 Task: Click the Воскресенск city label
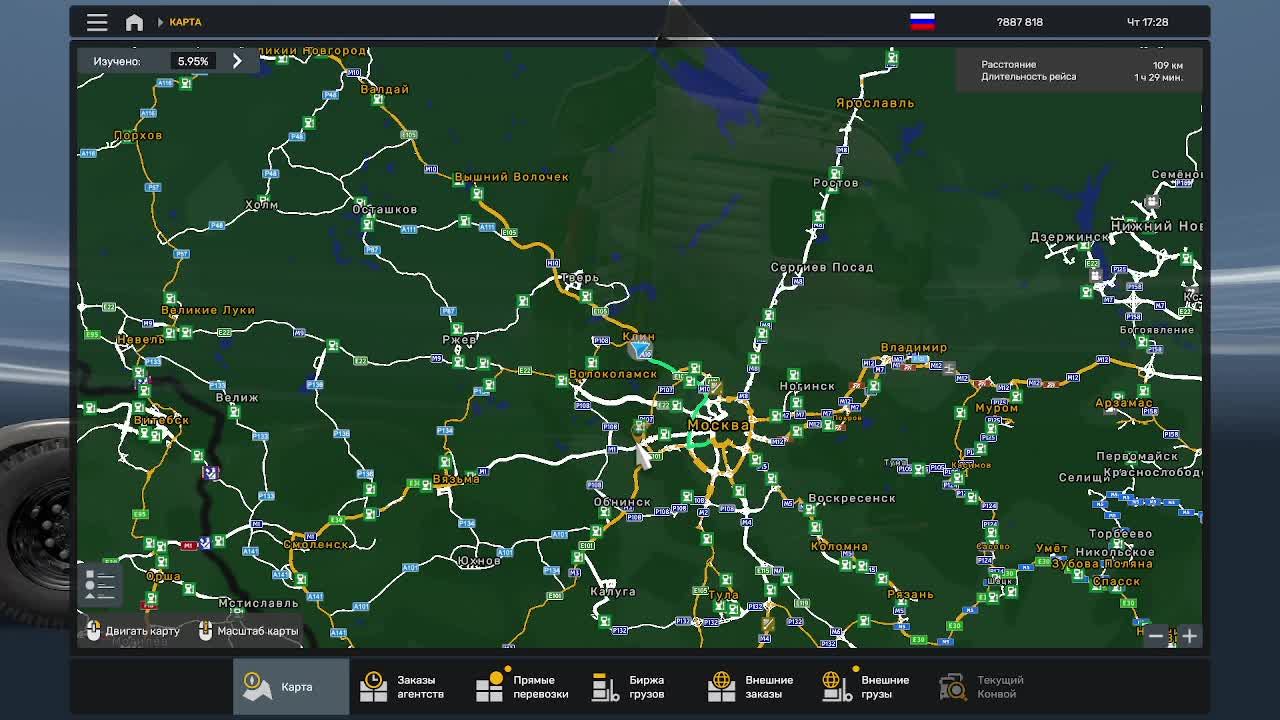(x=851, y=498)
